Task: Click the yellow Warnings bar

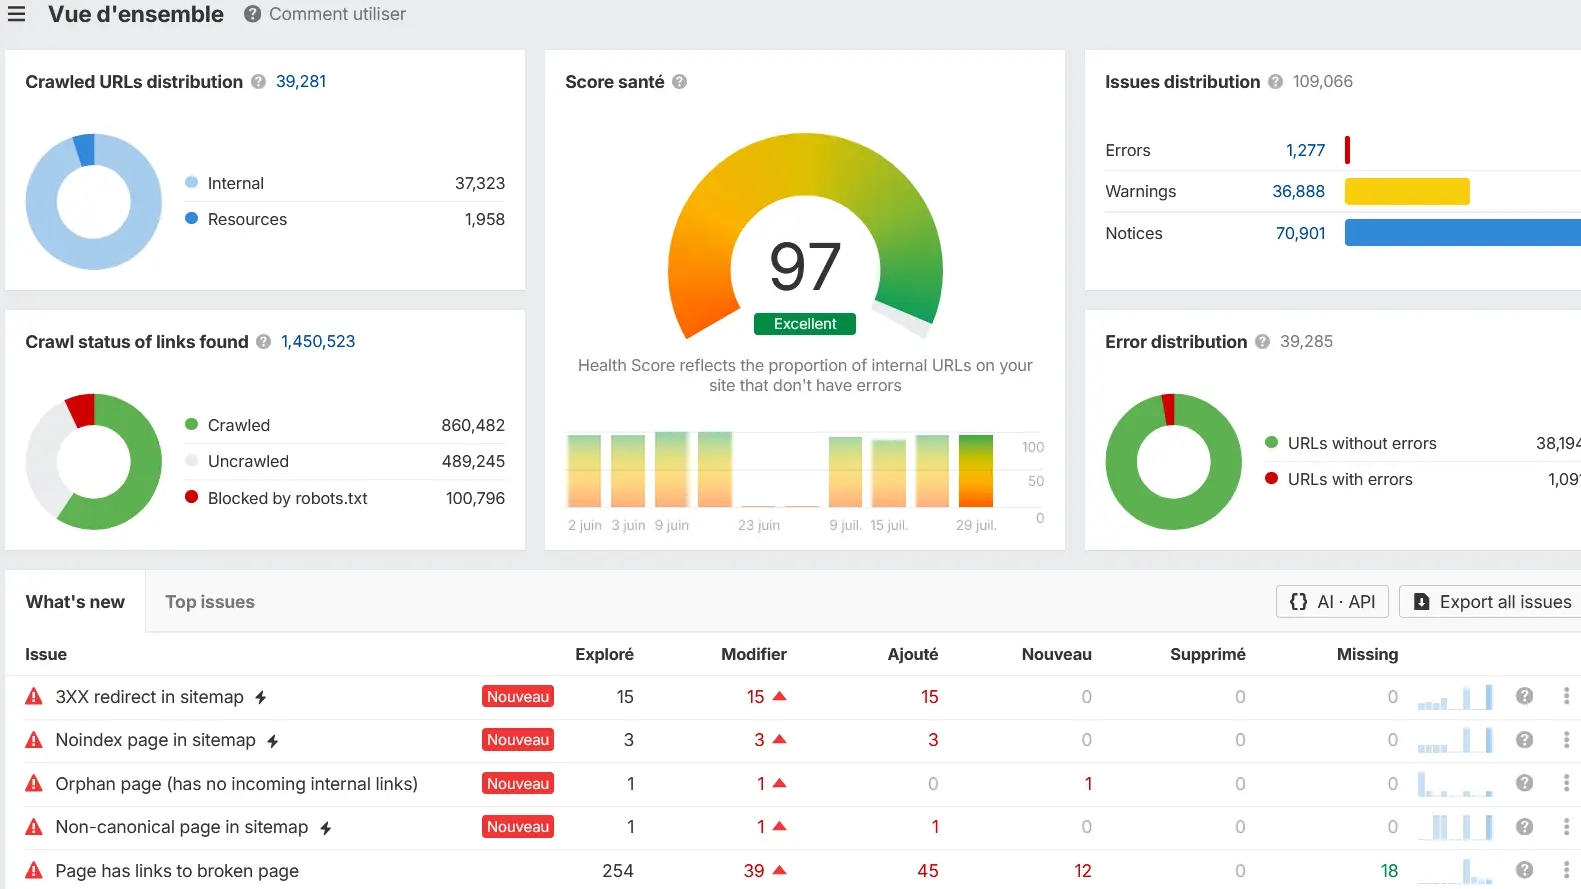Action: pyautogui.click(x=1407, y=191)
